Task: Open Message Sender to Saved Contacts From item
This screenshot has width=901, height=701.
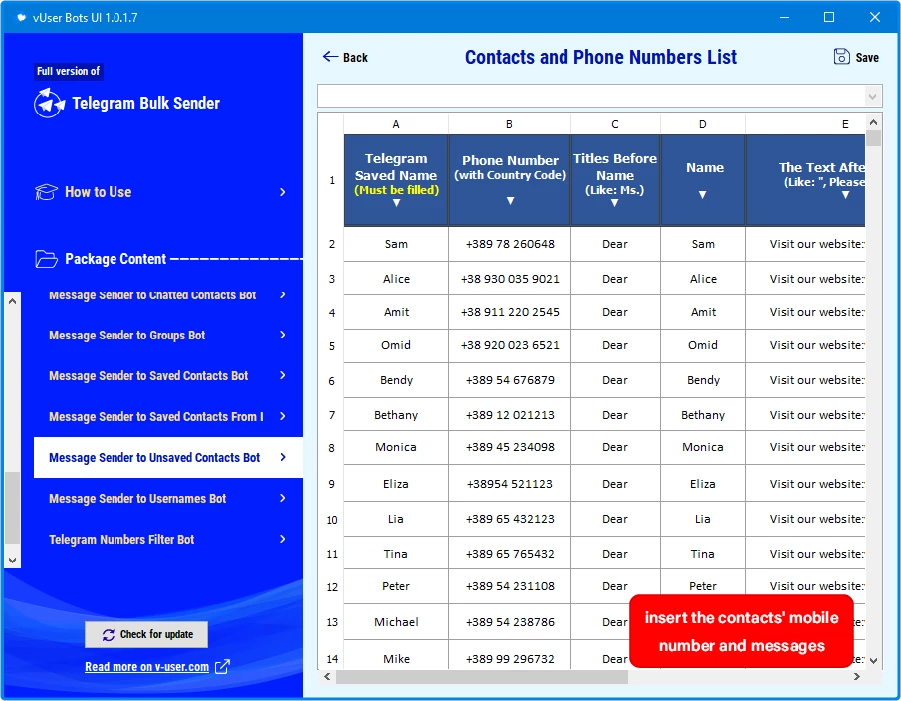Action: tap(168, 416)
